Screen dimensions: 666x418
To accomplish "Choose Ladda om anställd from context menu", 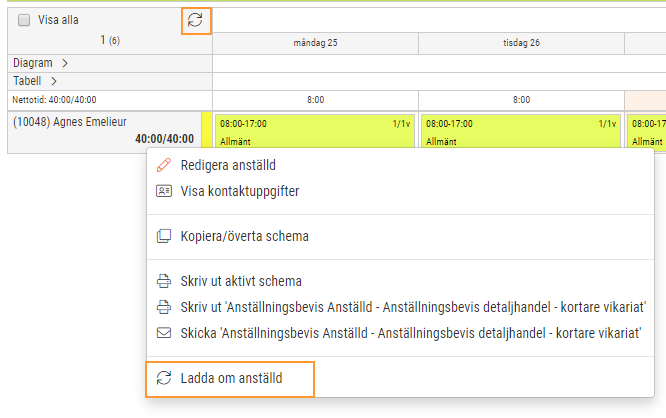I will pos(231,378).
